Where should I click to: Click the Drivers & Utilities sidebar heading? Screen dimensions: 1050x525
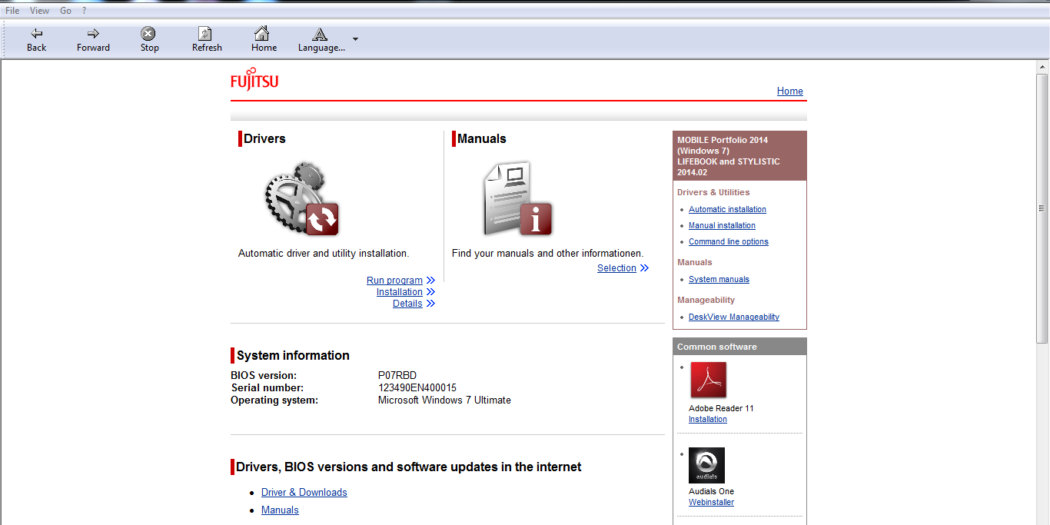click(x=713, y=192)
